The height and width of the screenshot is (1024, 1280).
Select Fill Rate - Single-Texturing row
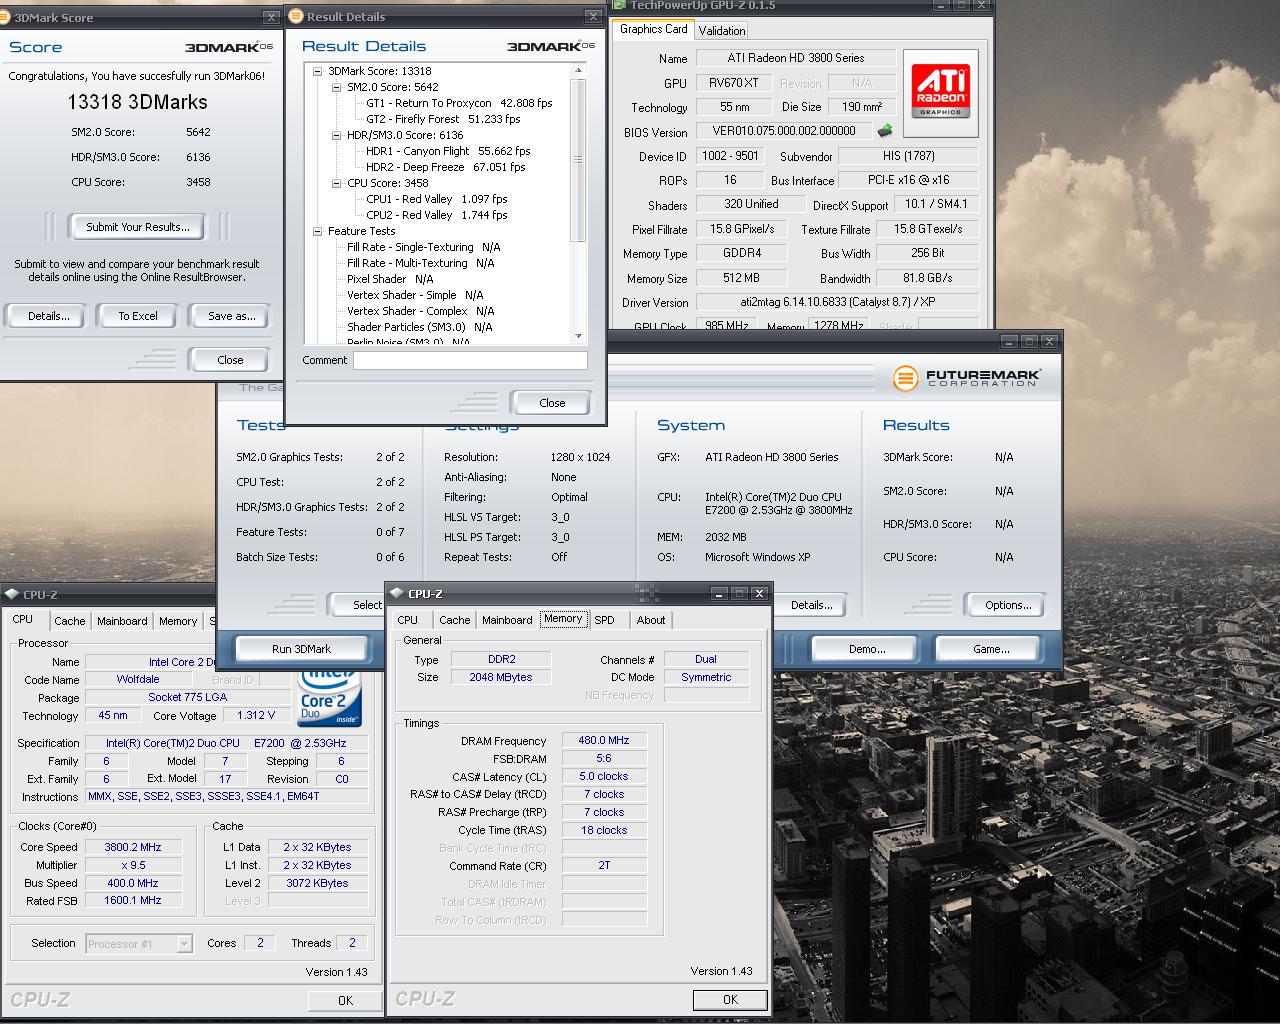(423, 247)
